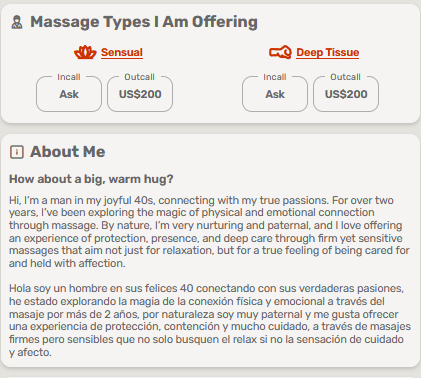
Task: Click the hand icon beside Deep Tissue
Action: (x=280, y=52)
